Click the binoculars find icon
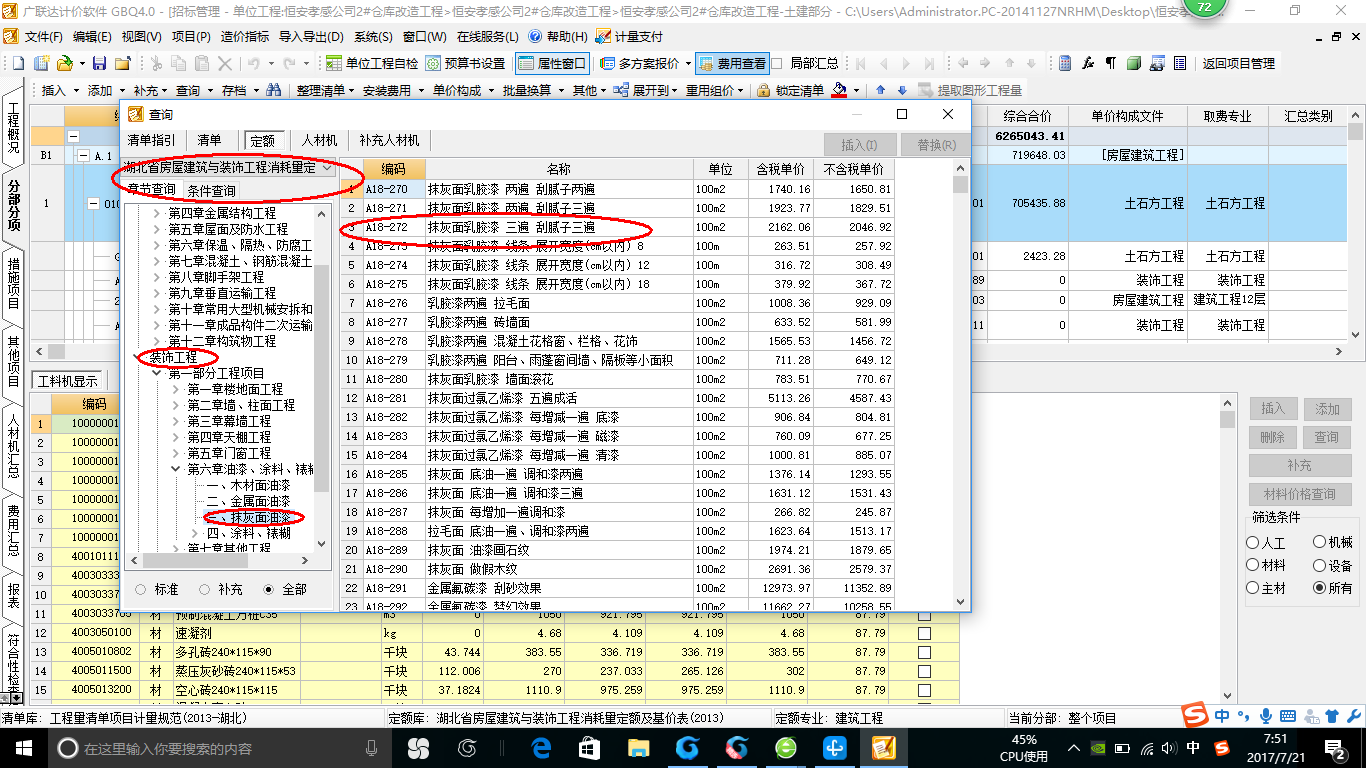 tap(273, 90)
